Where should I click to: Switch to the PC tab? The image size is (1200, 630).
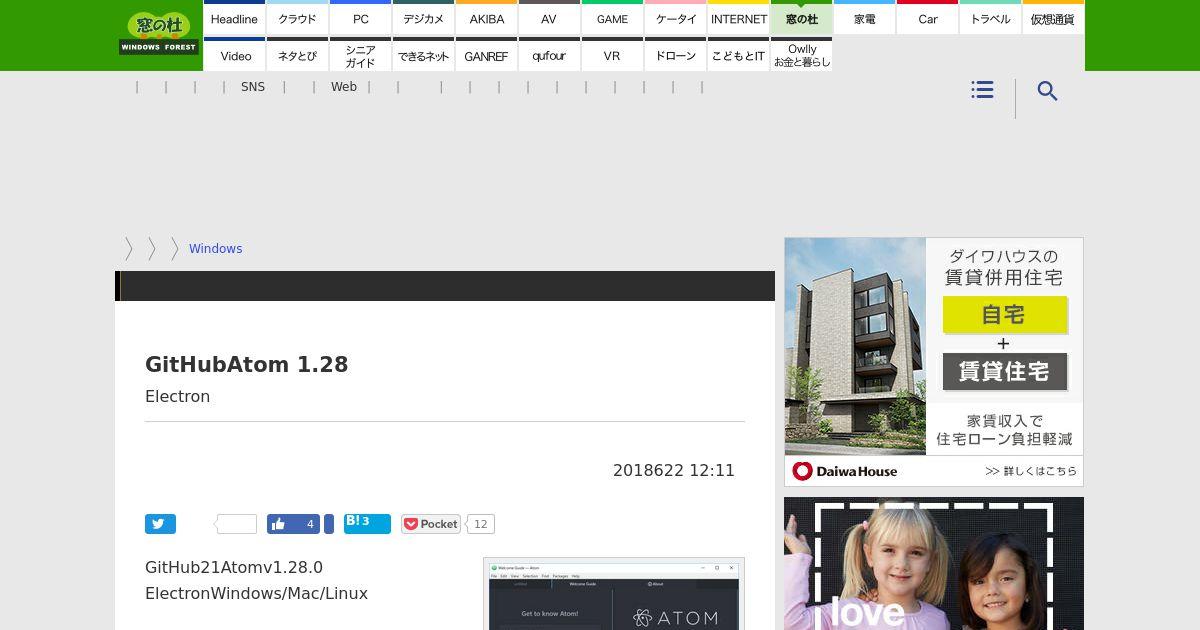point(360,19)
